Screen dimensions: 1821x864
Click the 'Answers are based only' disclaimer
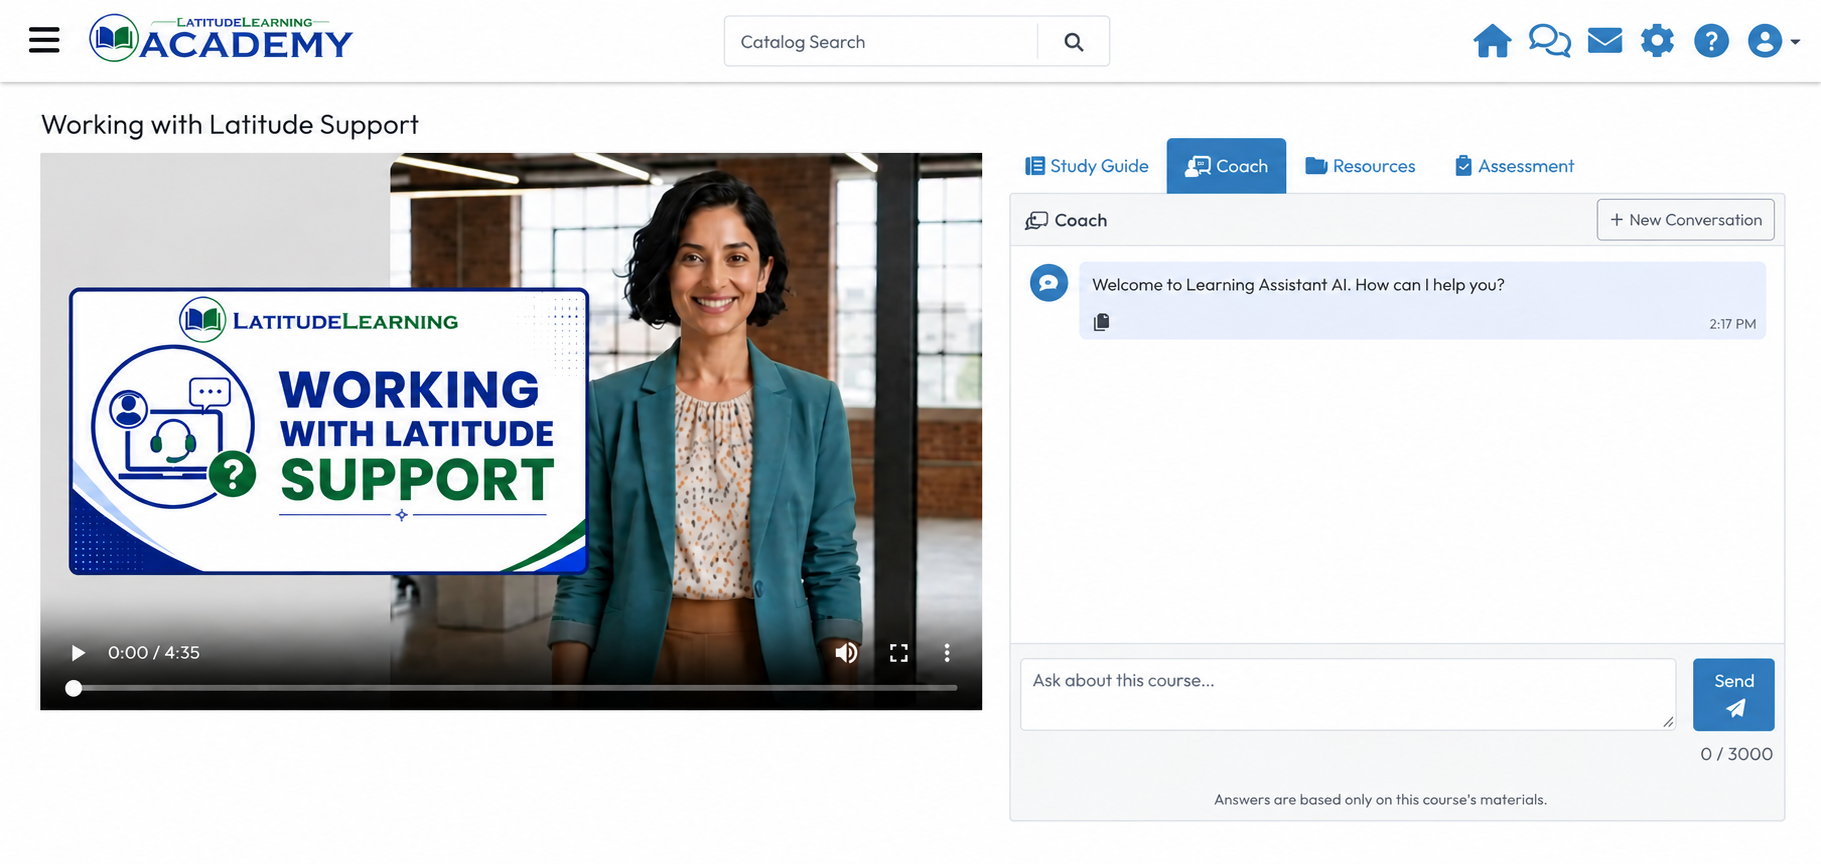pyautogui.click(x=1380, y=800)
